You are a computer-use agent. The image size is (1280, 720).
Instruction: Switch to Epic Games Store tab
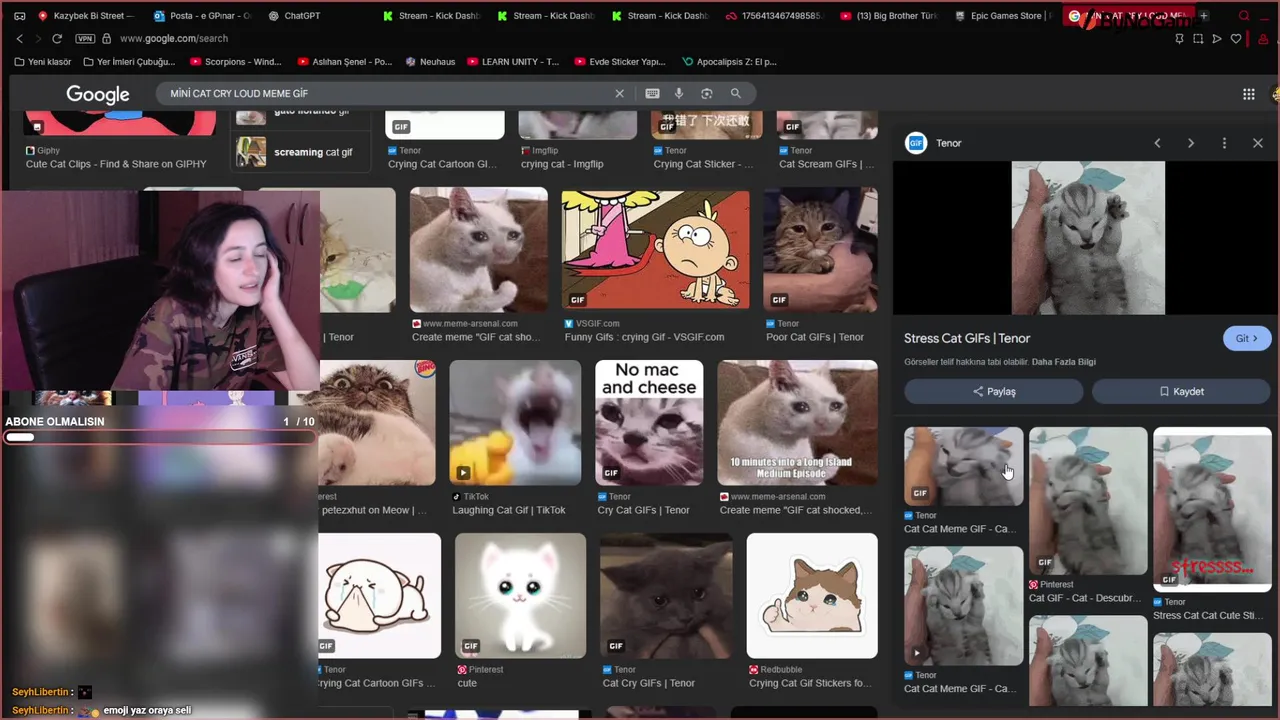(1004, 16)
